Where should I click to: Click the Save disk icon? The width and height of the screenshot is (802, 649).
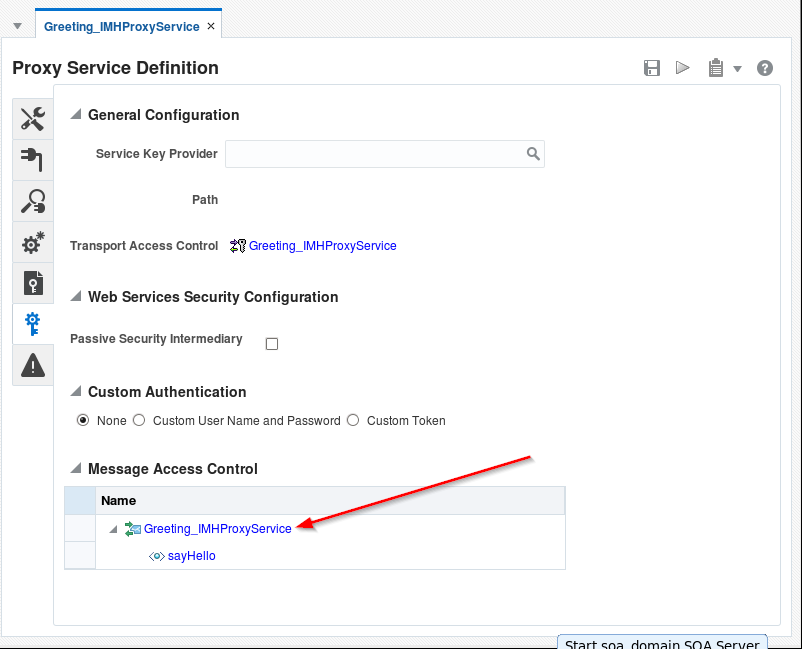click(x=652, y=68)
